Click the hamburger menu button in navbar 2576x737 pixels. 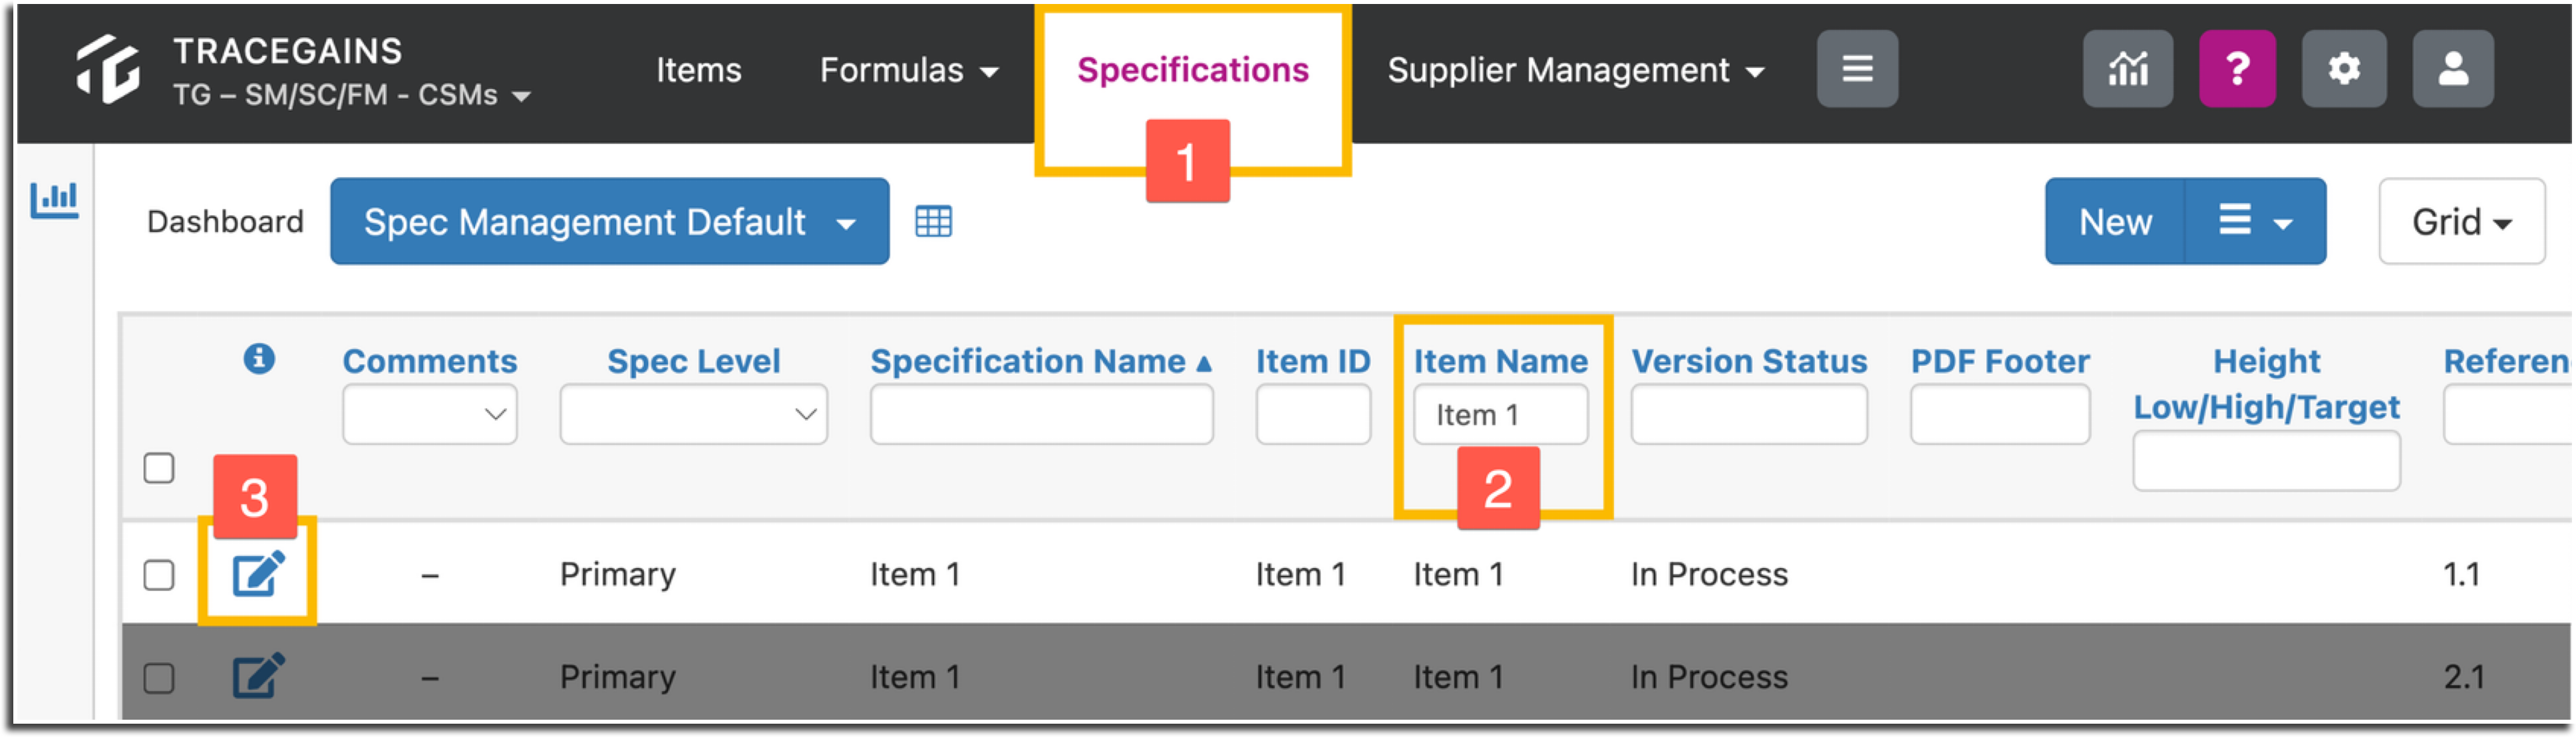[1857, 68]
